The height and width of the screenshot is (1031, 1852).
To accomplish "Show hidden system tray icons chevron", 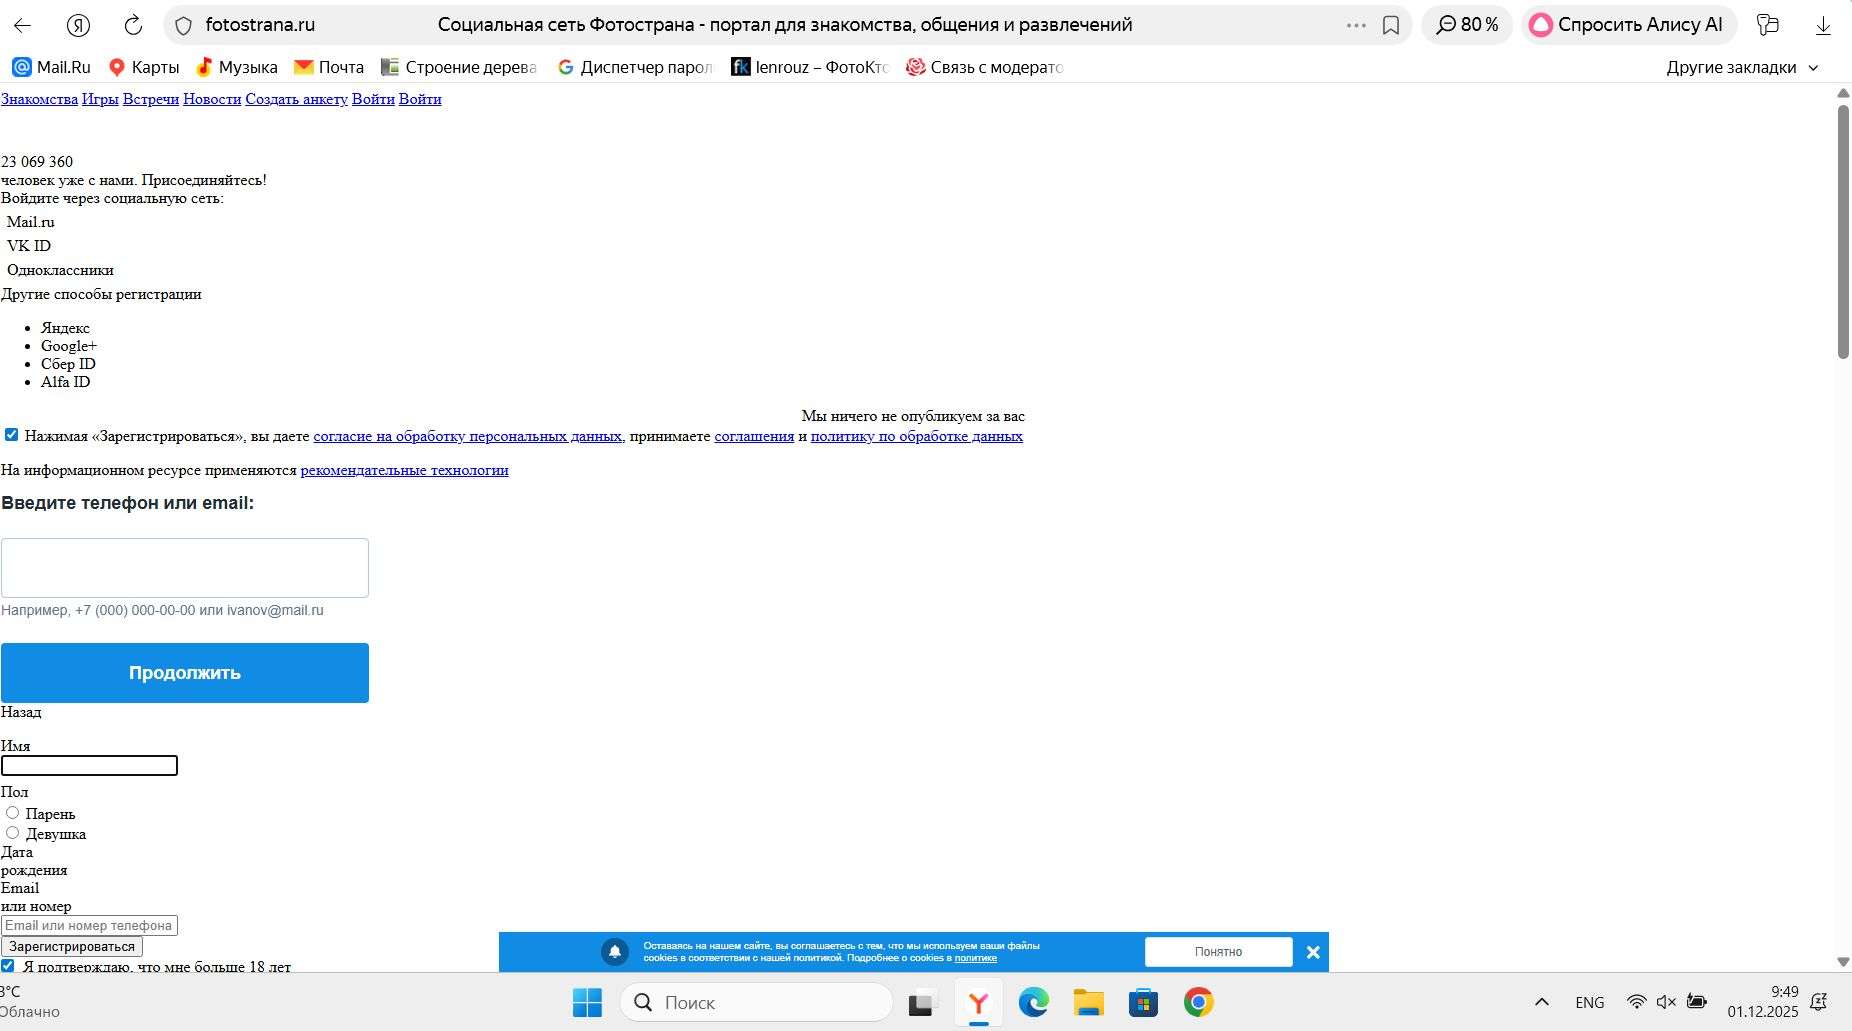I will (x=1541, y=1002).
